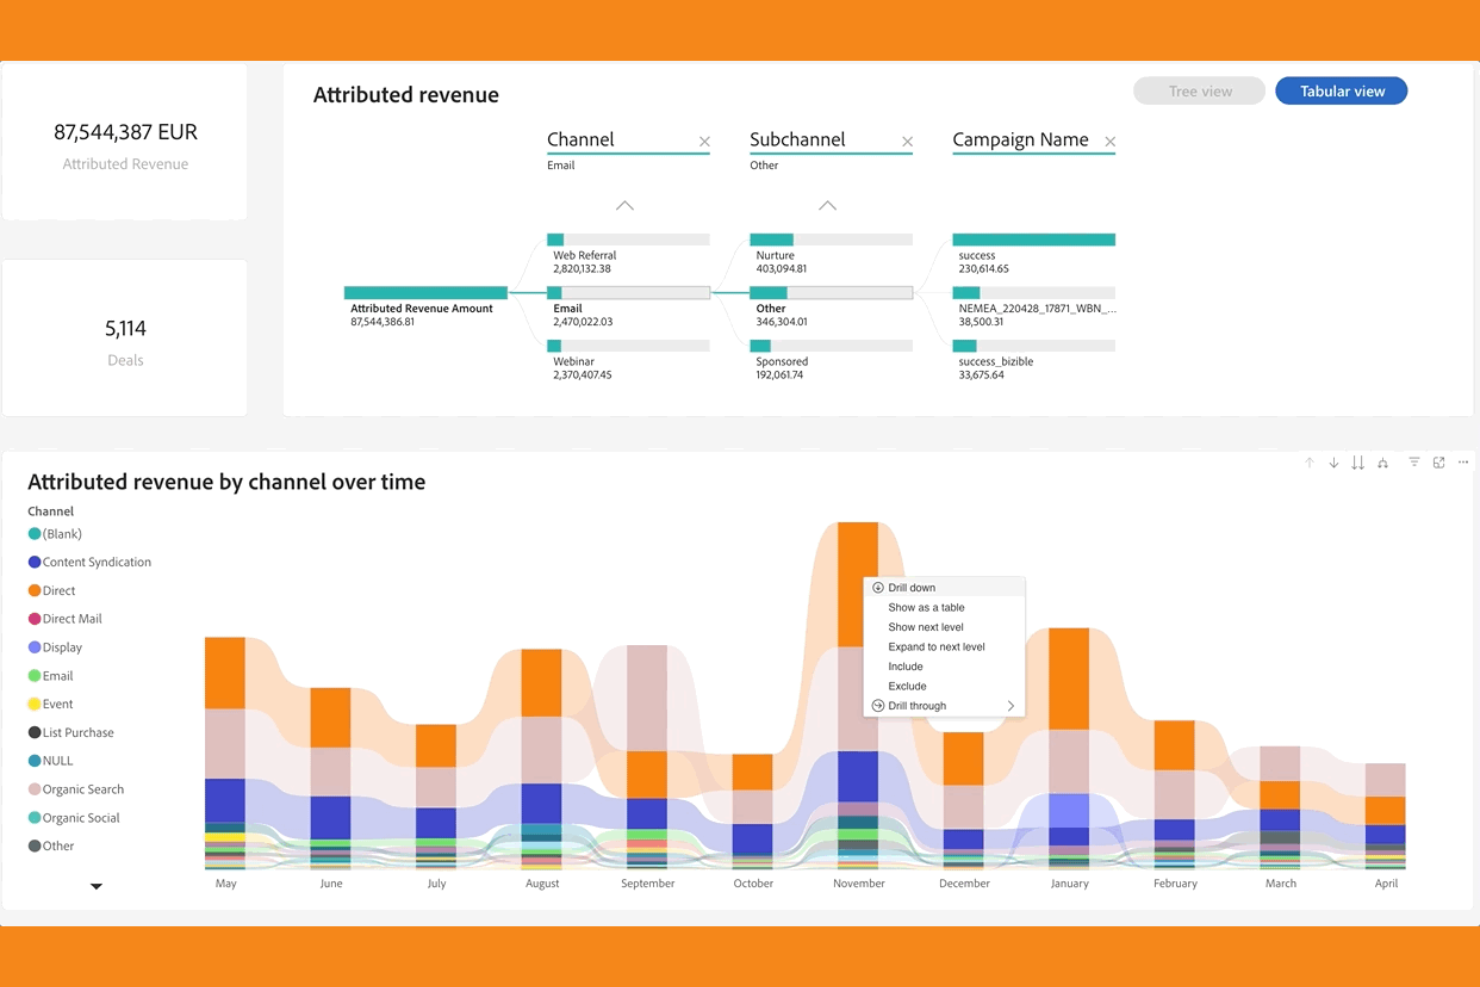
Task: Select Sponsored subchannel node
Action: click(831, 360)
